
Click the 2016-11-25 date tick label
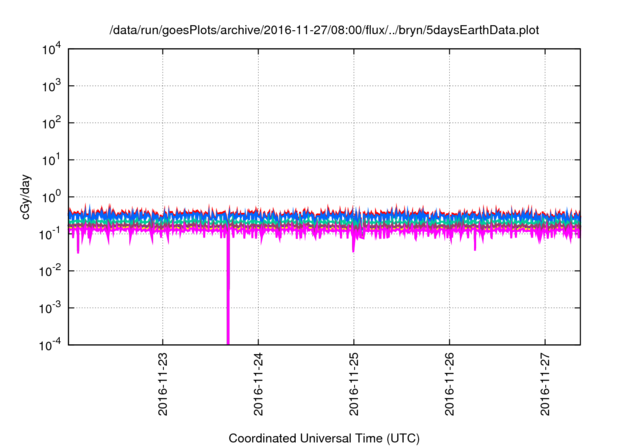pos(354,384)
